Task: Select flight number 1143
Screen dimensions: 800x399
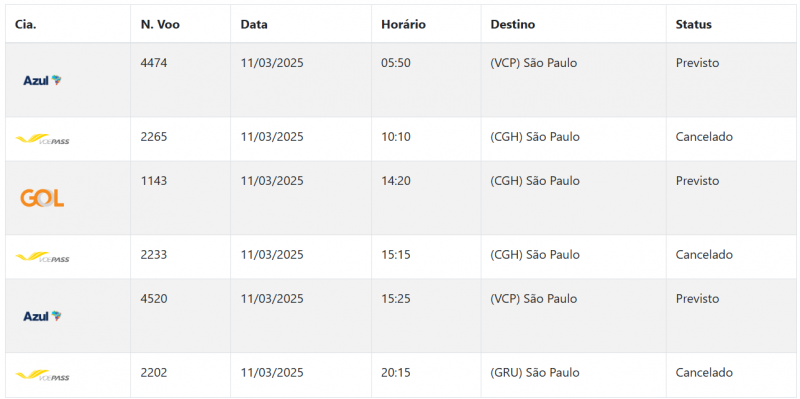Action: tap(154, 181)
